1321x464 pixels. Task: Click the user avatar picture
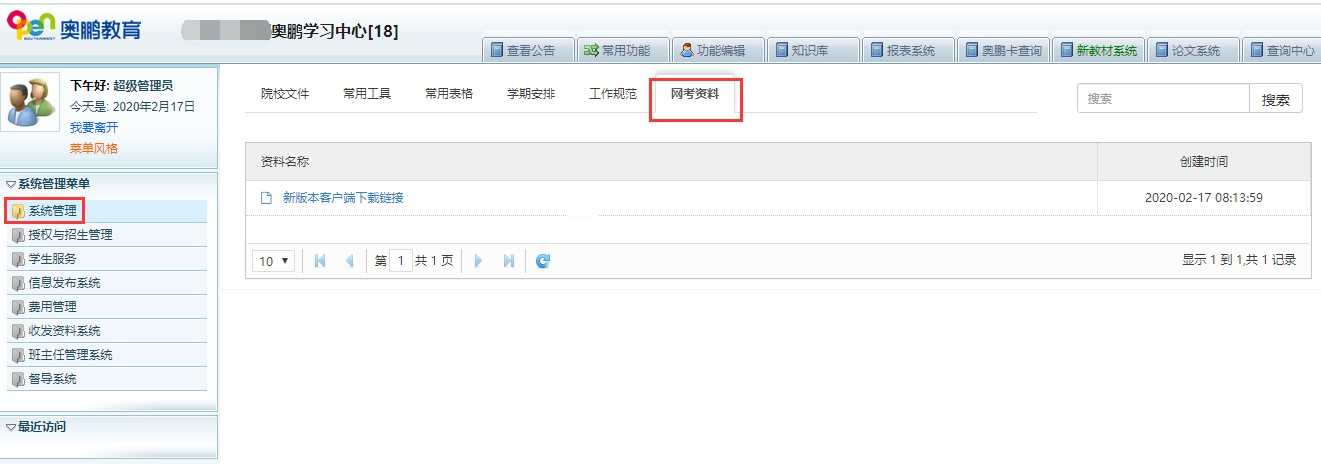[x=33, y=103]
